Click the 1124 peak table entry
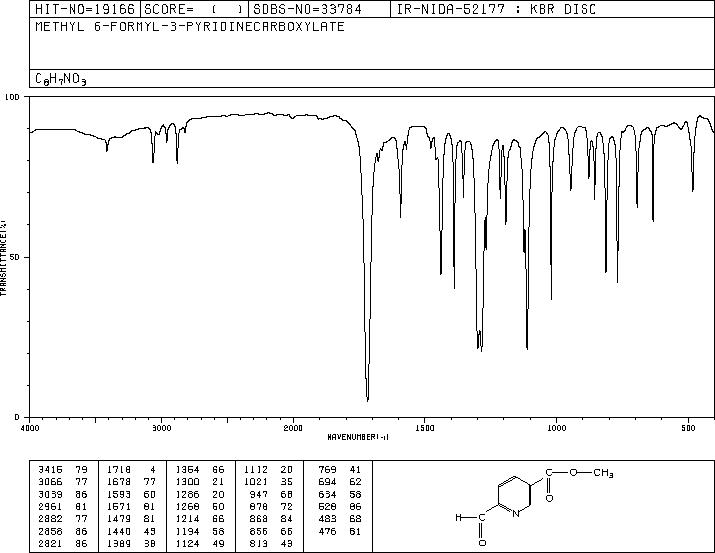 click(x=187, y=543)
